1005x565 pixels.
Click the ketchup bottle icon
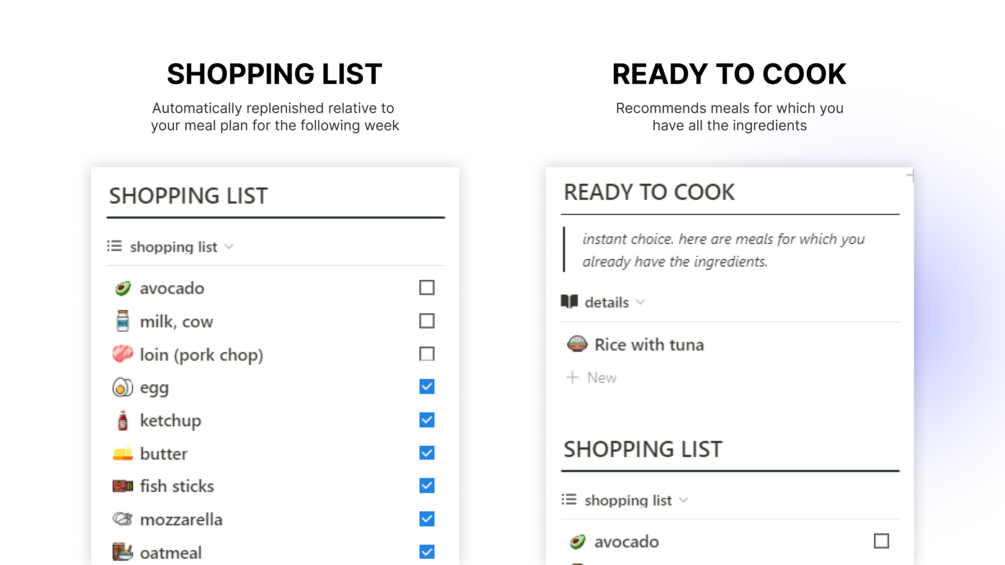(122, 420)
